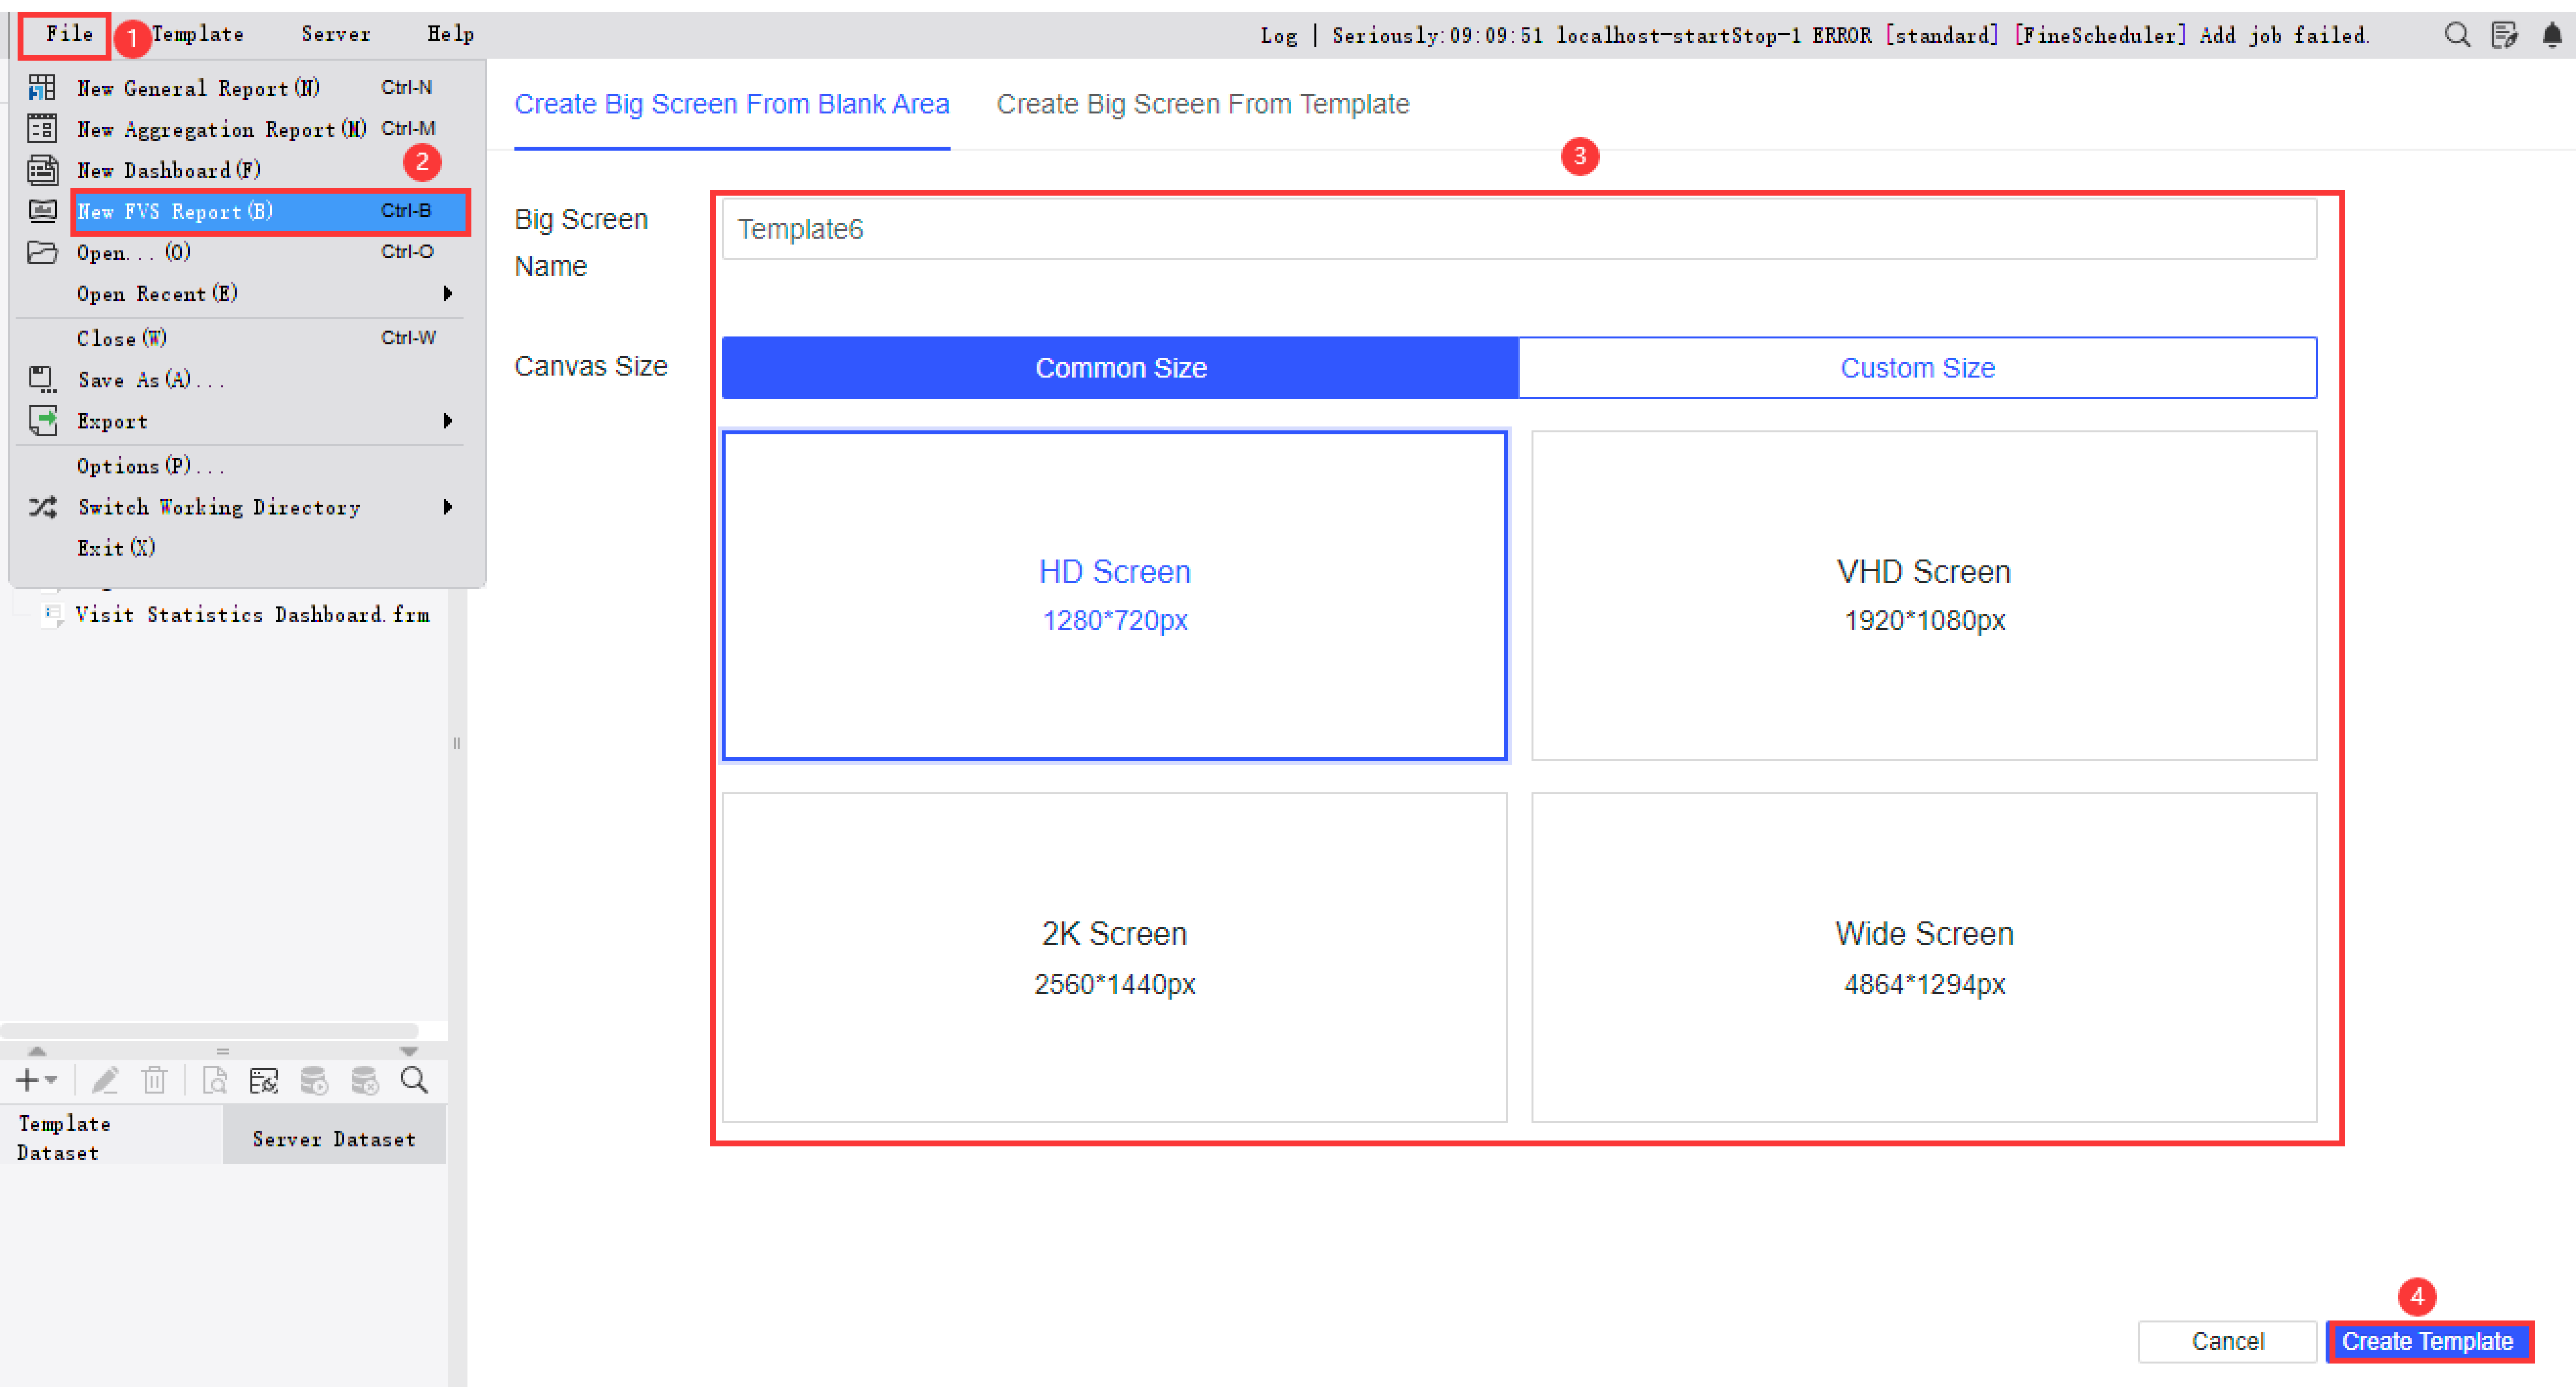2576x1387 pixels.
Task: Open the Help menu
Action: pos(451,35)
